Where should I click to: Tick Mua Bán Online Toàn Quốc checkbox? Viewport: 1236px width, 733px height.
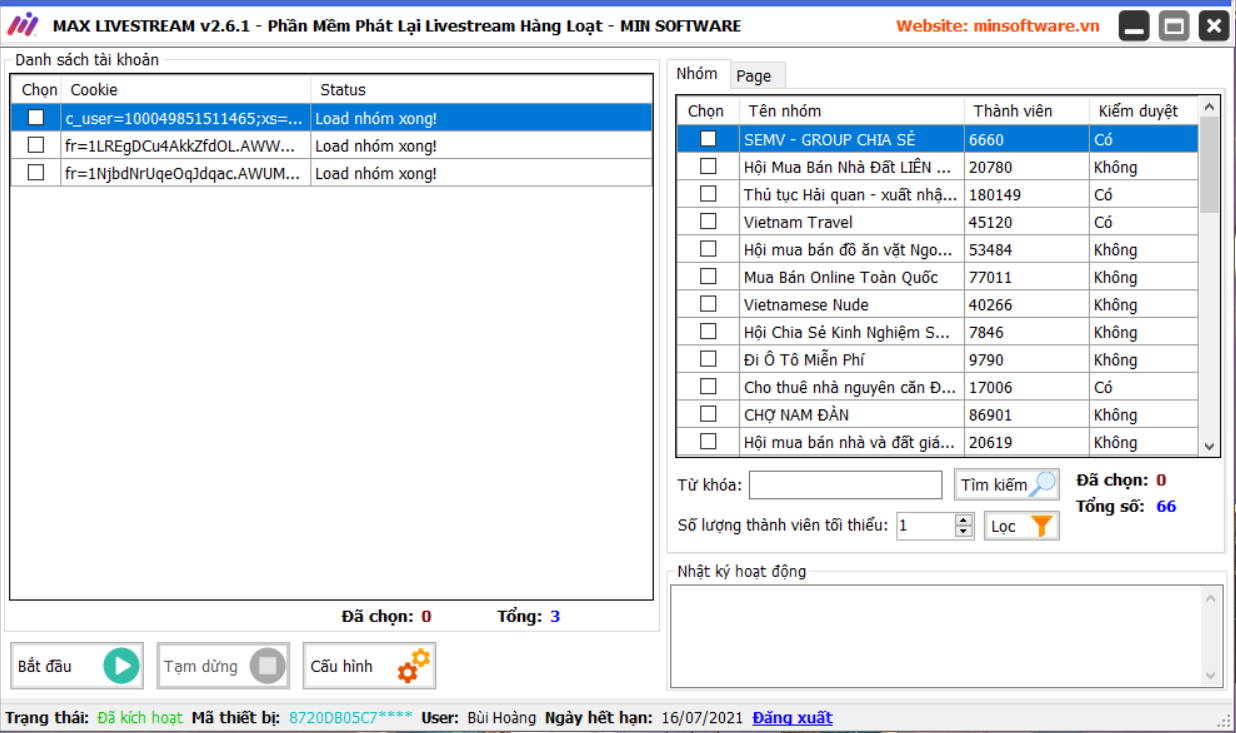tap(708, 277)
